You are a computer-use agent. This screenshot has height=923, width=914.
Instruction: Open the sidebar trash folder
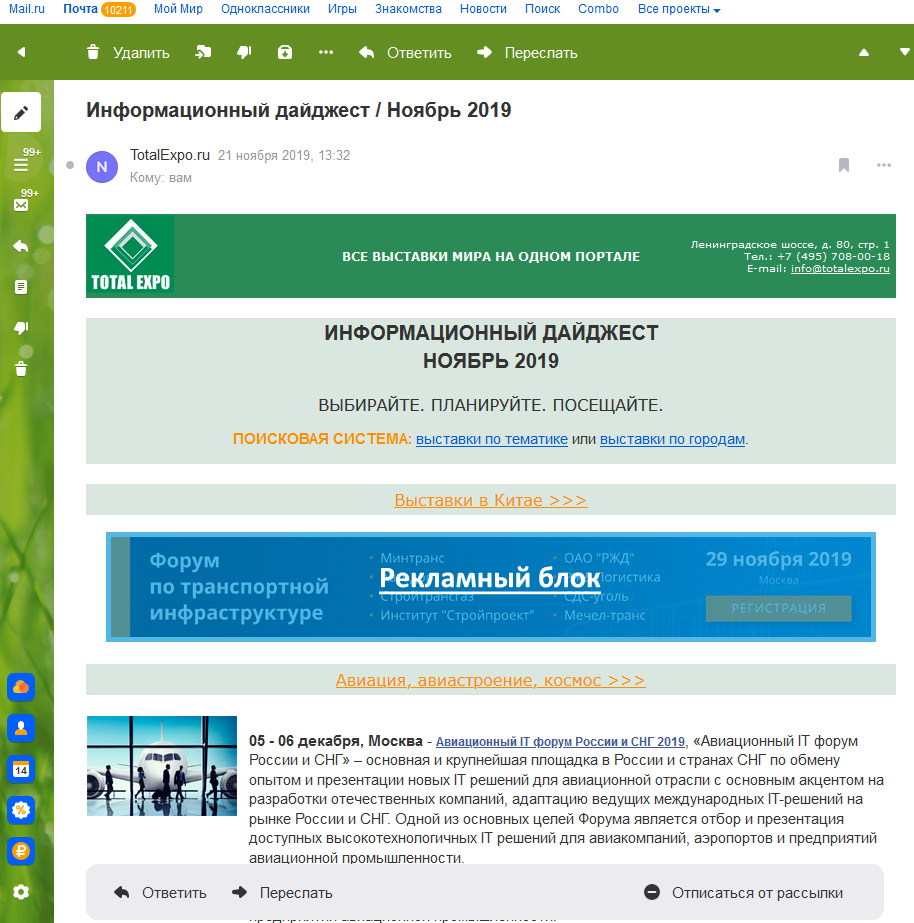[x=21, y=368]
